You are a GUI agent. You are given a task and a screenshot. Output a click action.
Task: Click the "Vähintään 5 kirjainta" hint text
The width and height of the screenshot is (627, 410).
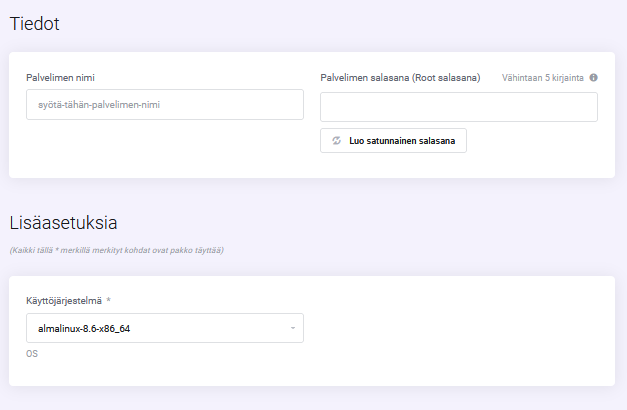point(543,77)
